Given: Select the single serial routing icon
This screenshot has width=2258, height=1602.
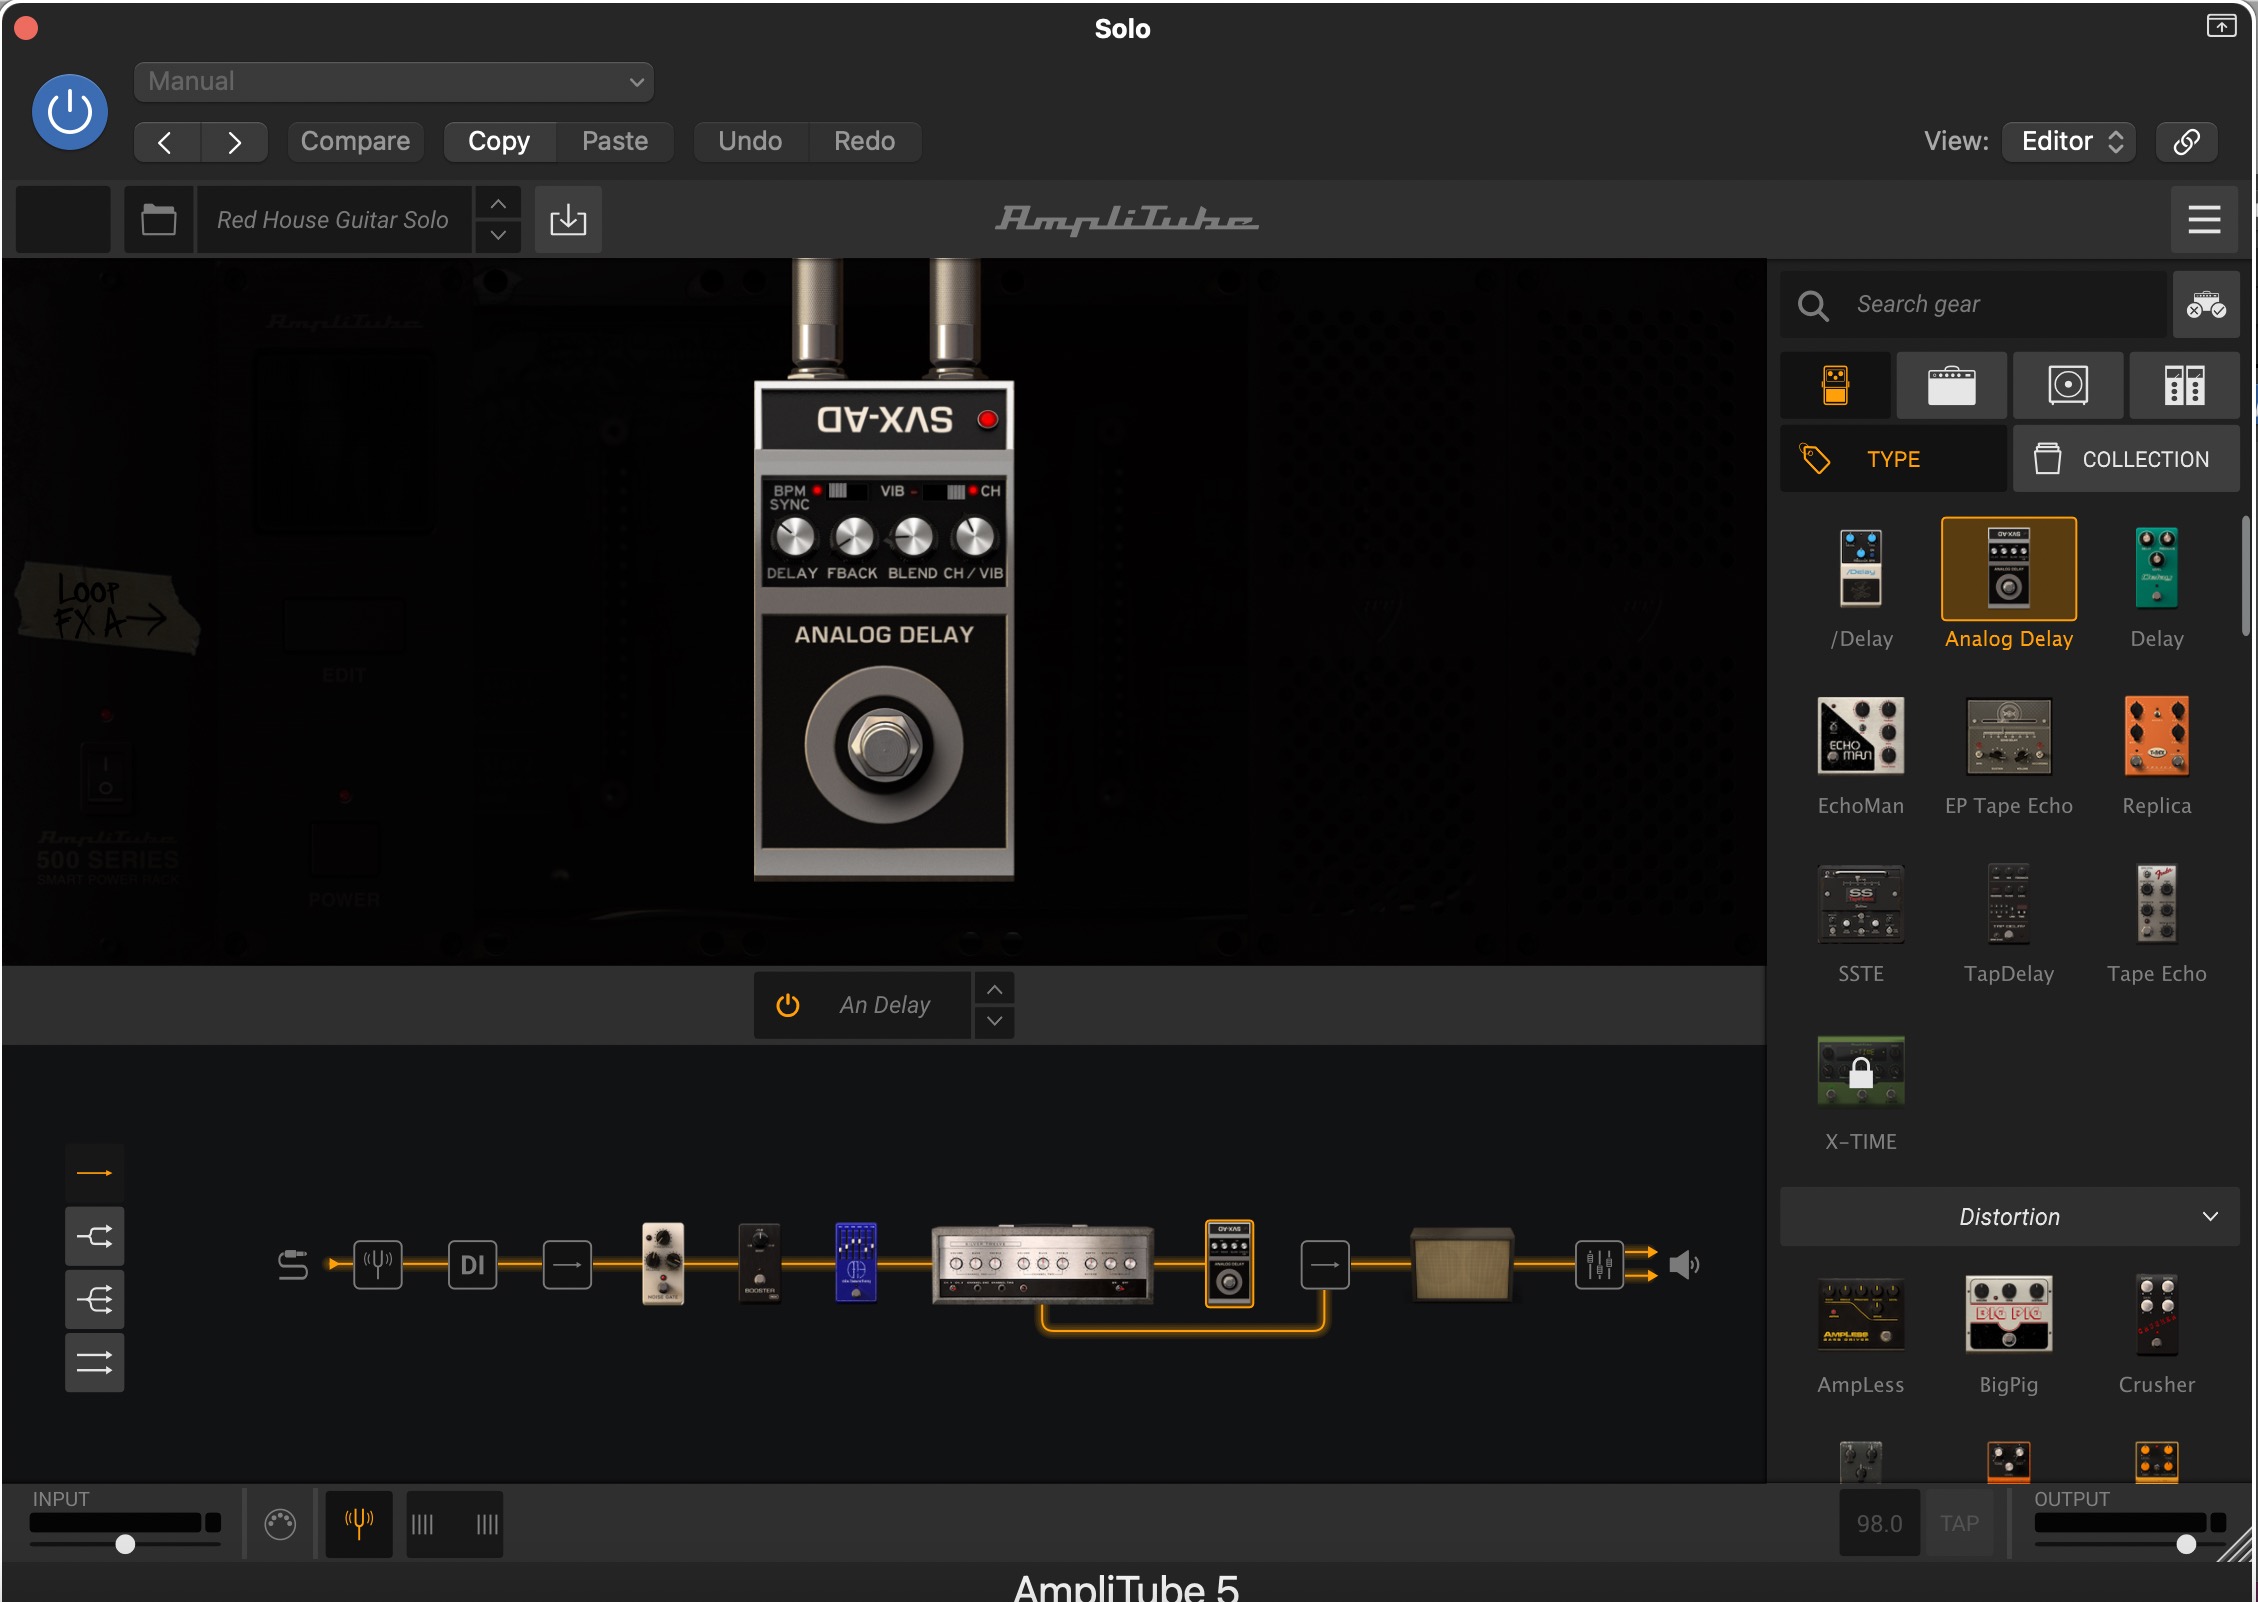Looking at the screenshot, I should point(95,1173).
